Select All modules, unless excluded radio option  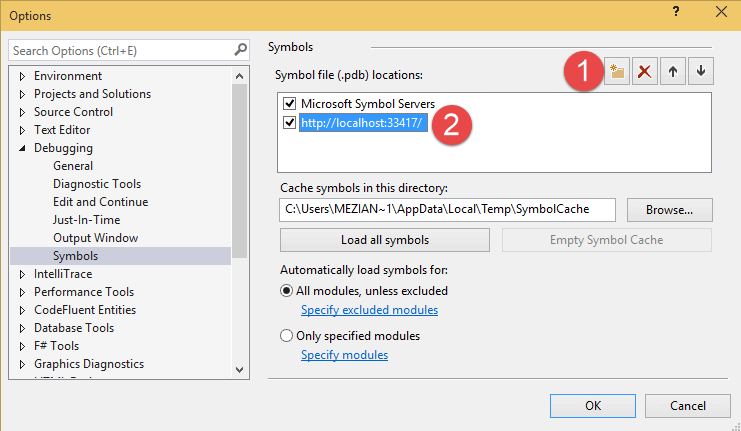[x=287, y=291]
